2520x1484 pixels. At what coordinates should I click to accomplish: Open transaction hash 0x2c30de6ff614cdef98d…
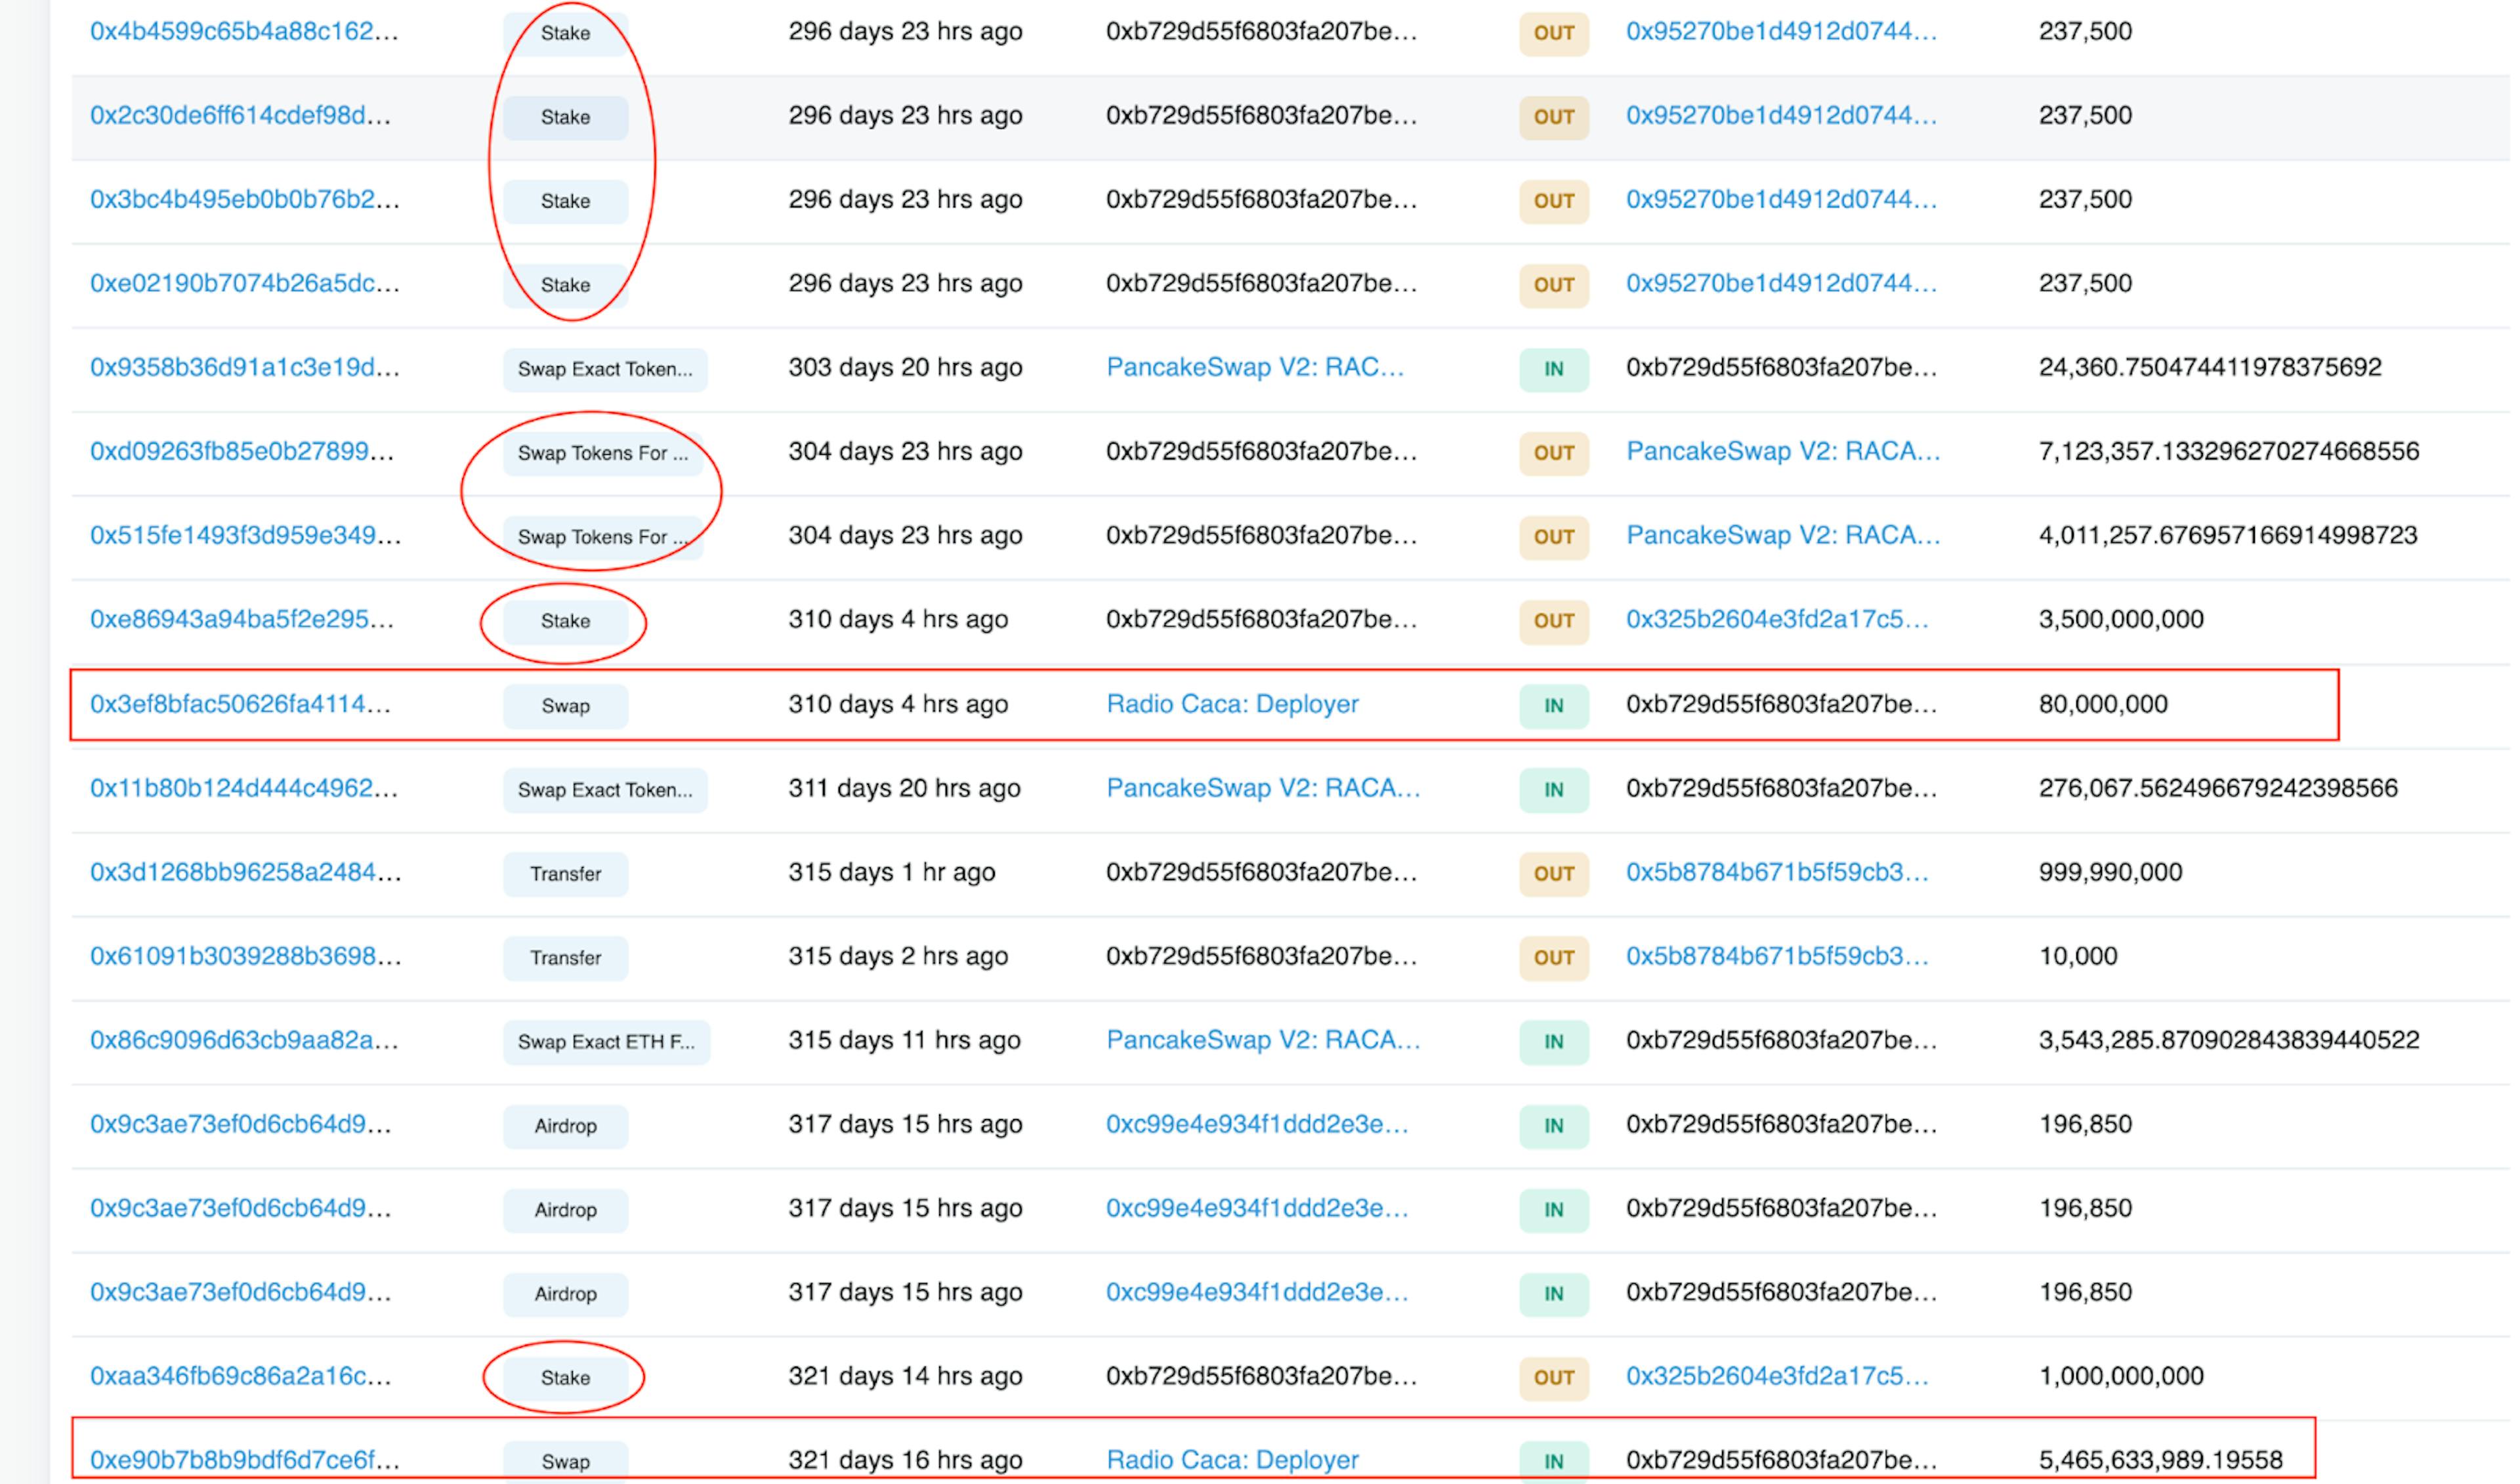tap(240, 116)
